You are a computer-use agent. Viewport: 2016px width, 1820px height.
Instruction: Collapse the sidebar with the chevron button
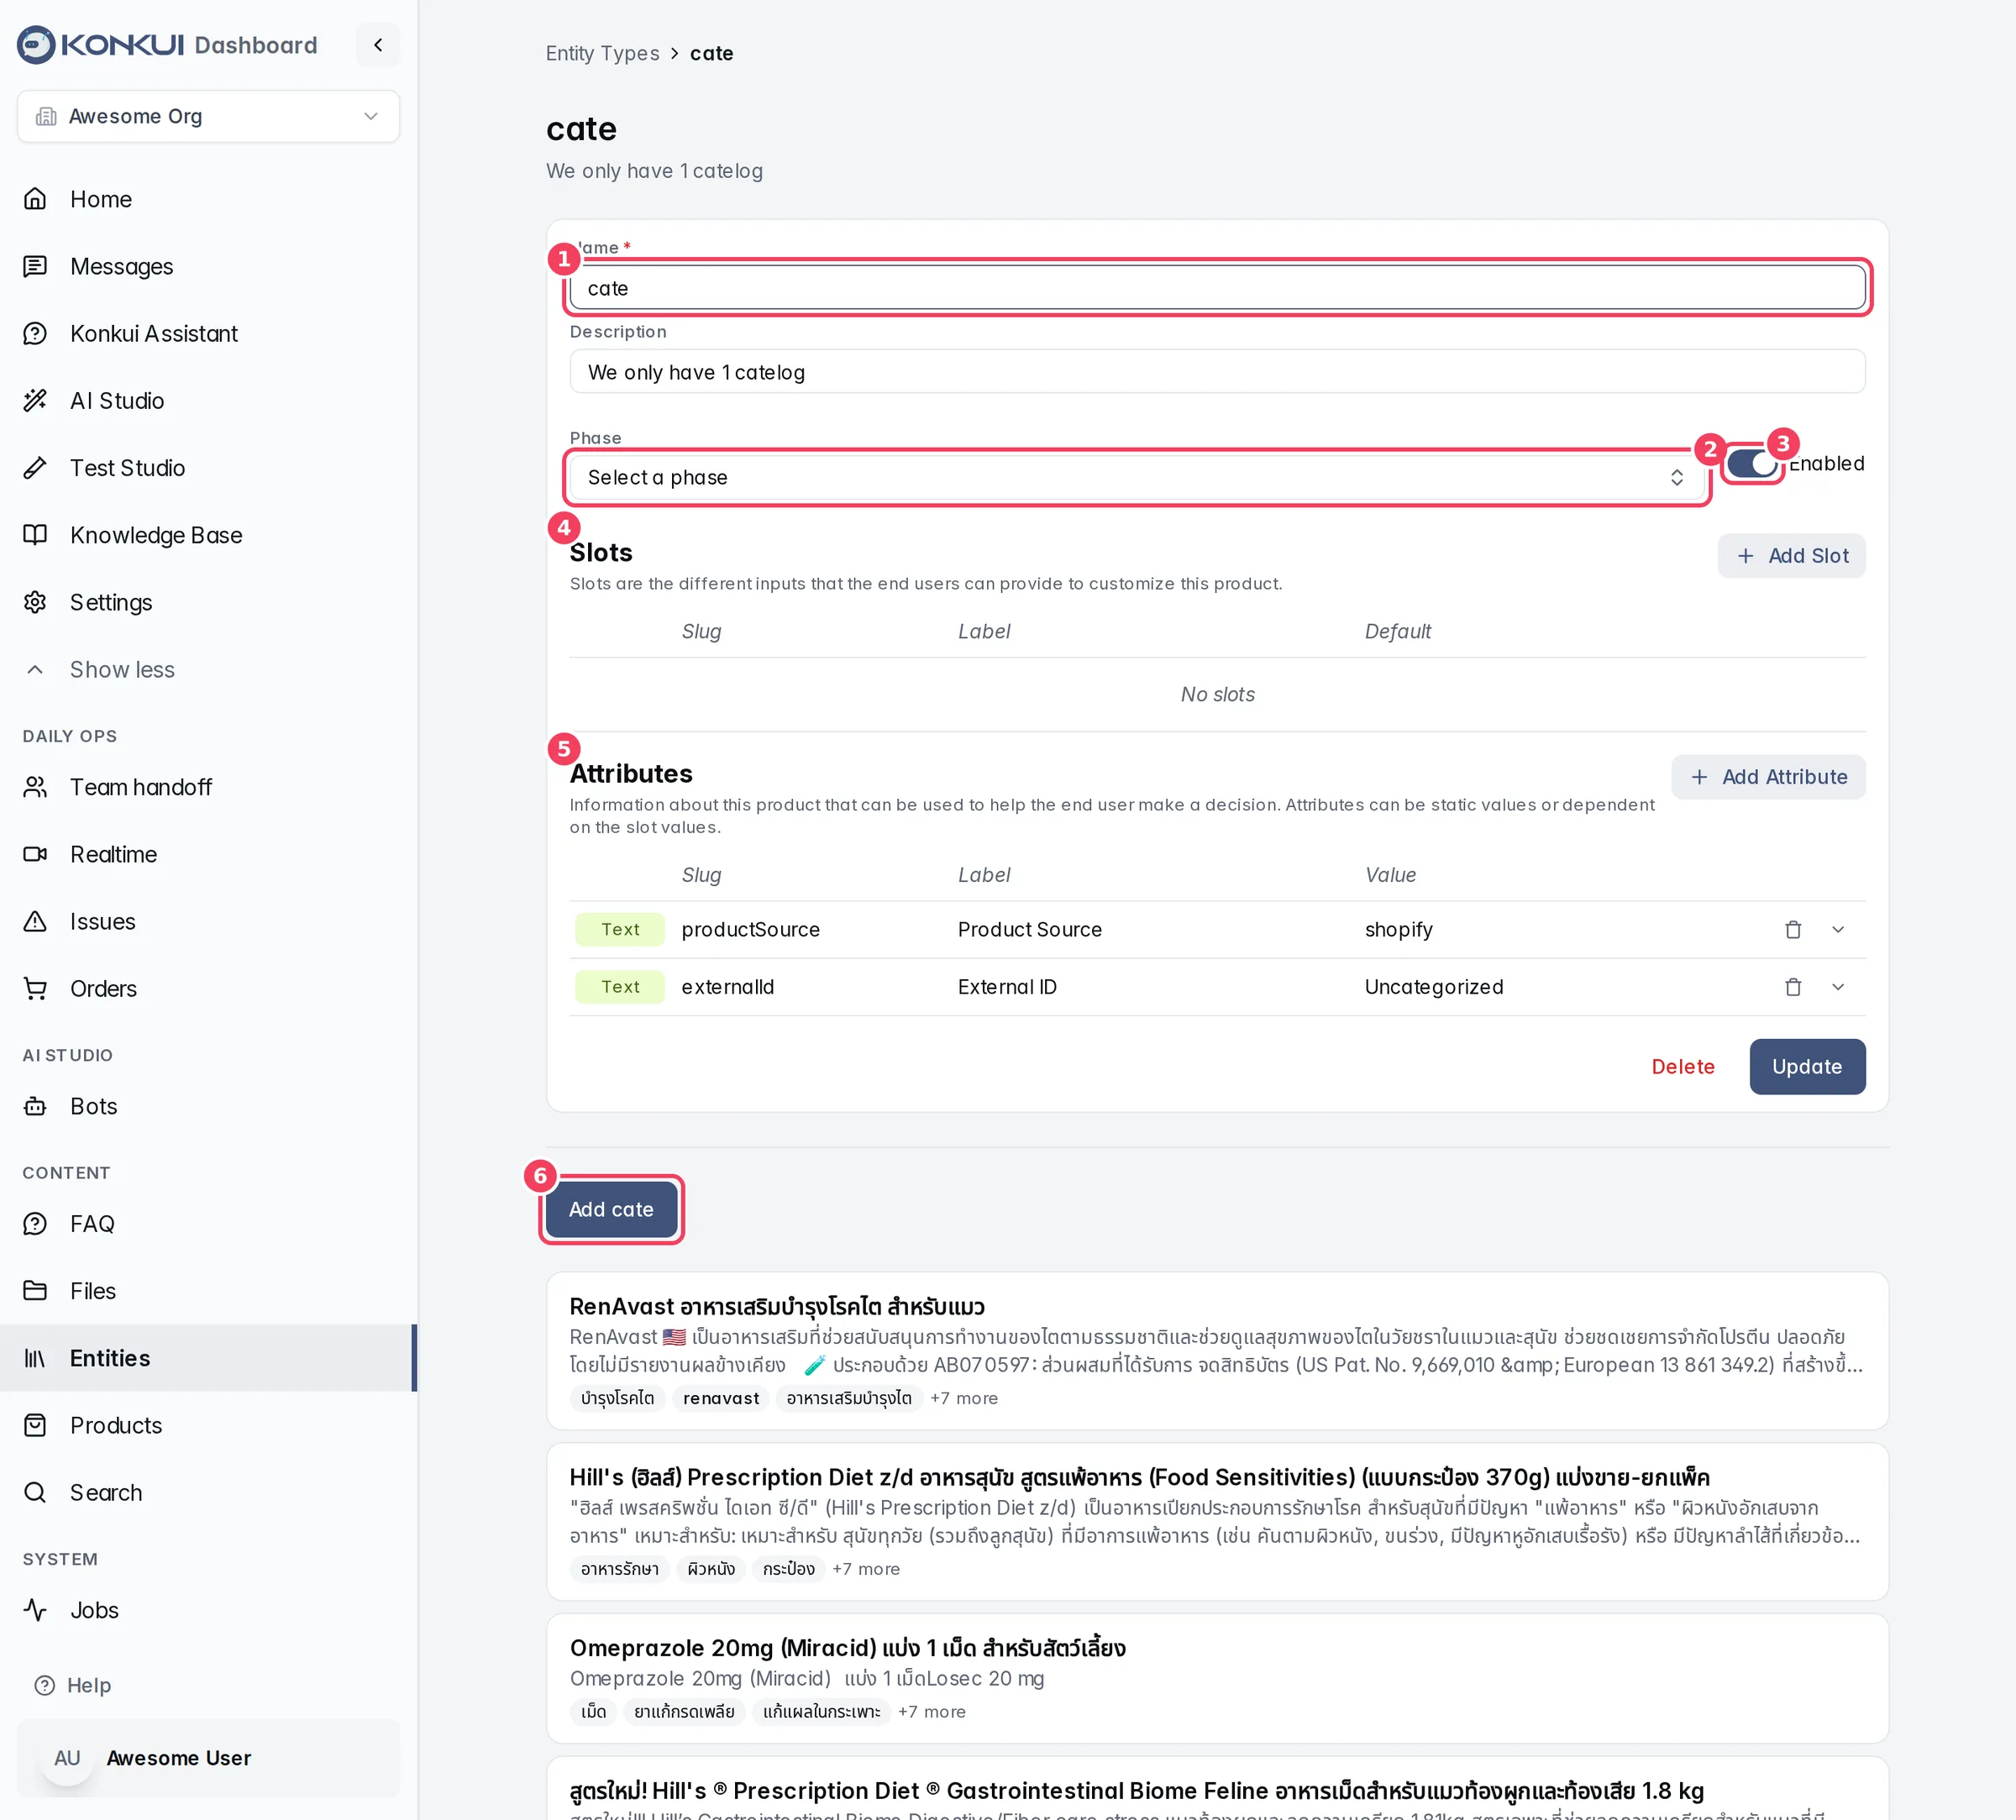[378, 45]
